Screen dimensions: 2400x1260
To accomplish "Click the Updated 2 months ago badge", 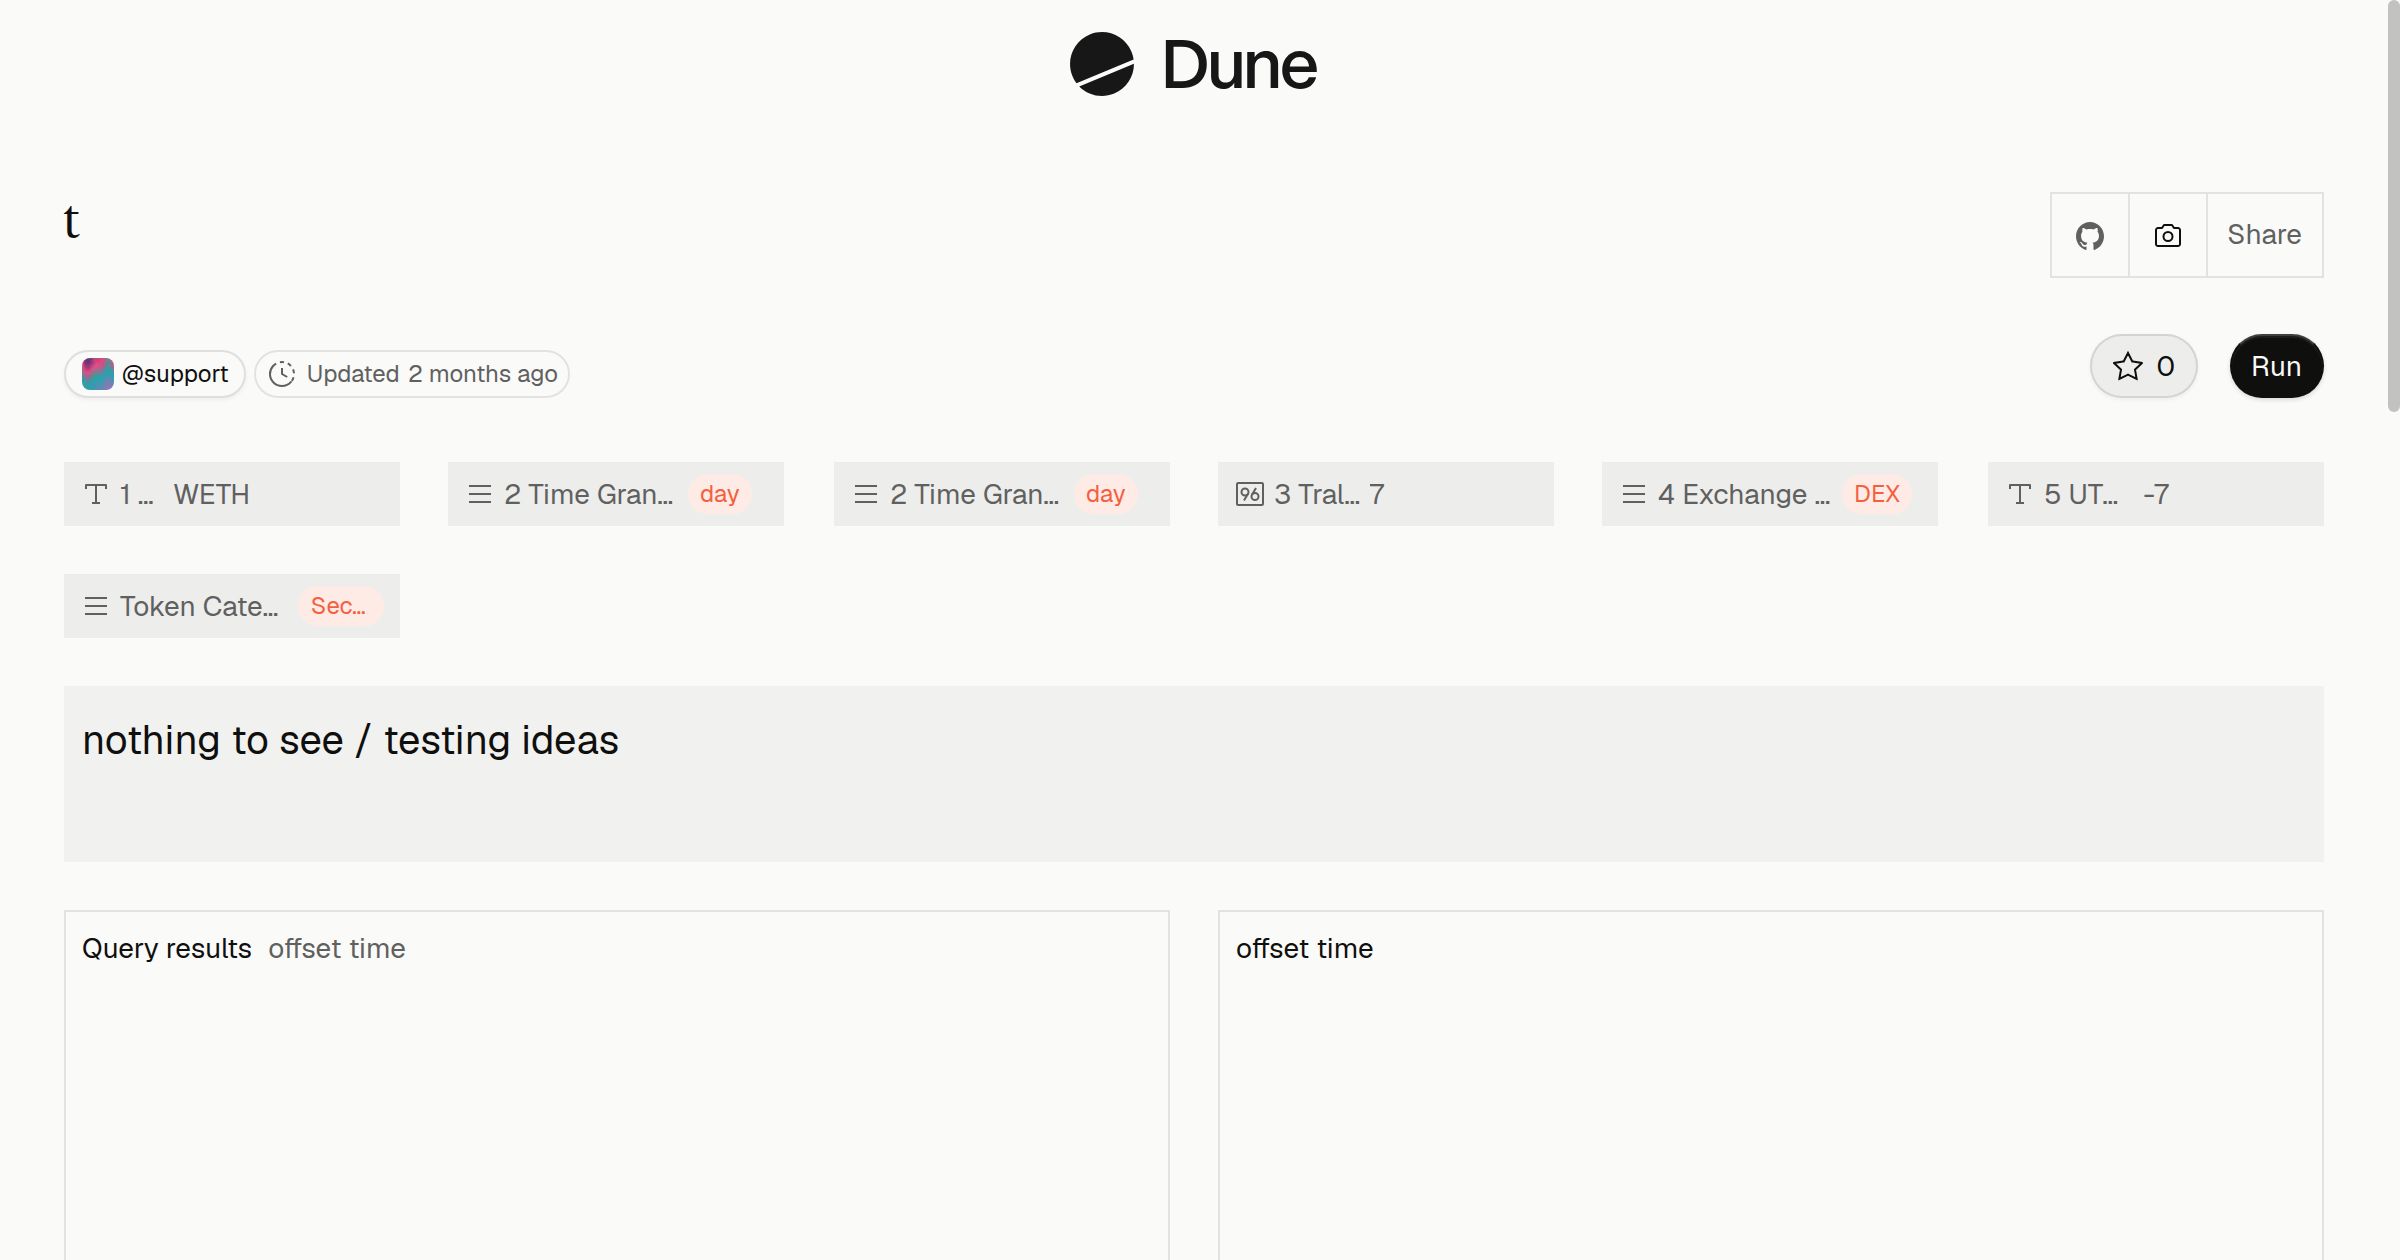I will 412,374.
